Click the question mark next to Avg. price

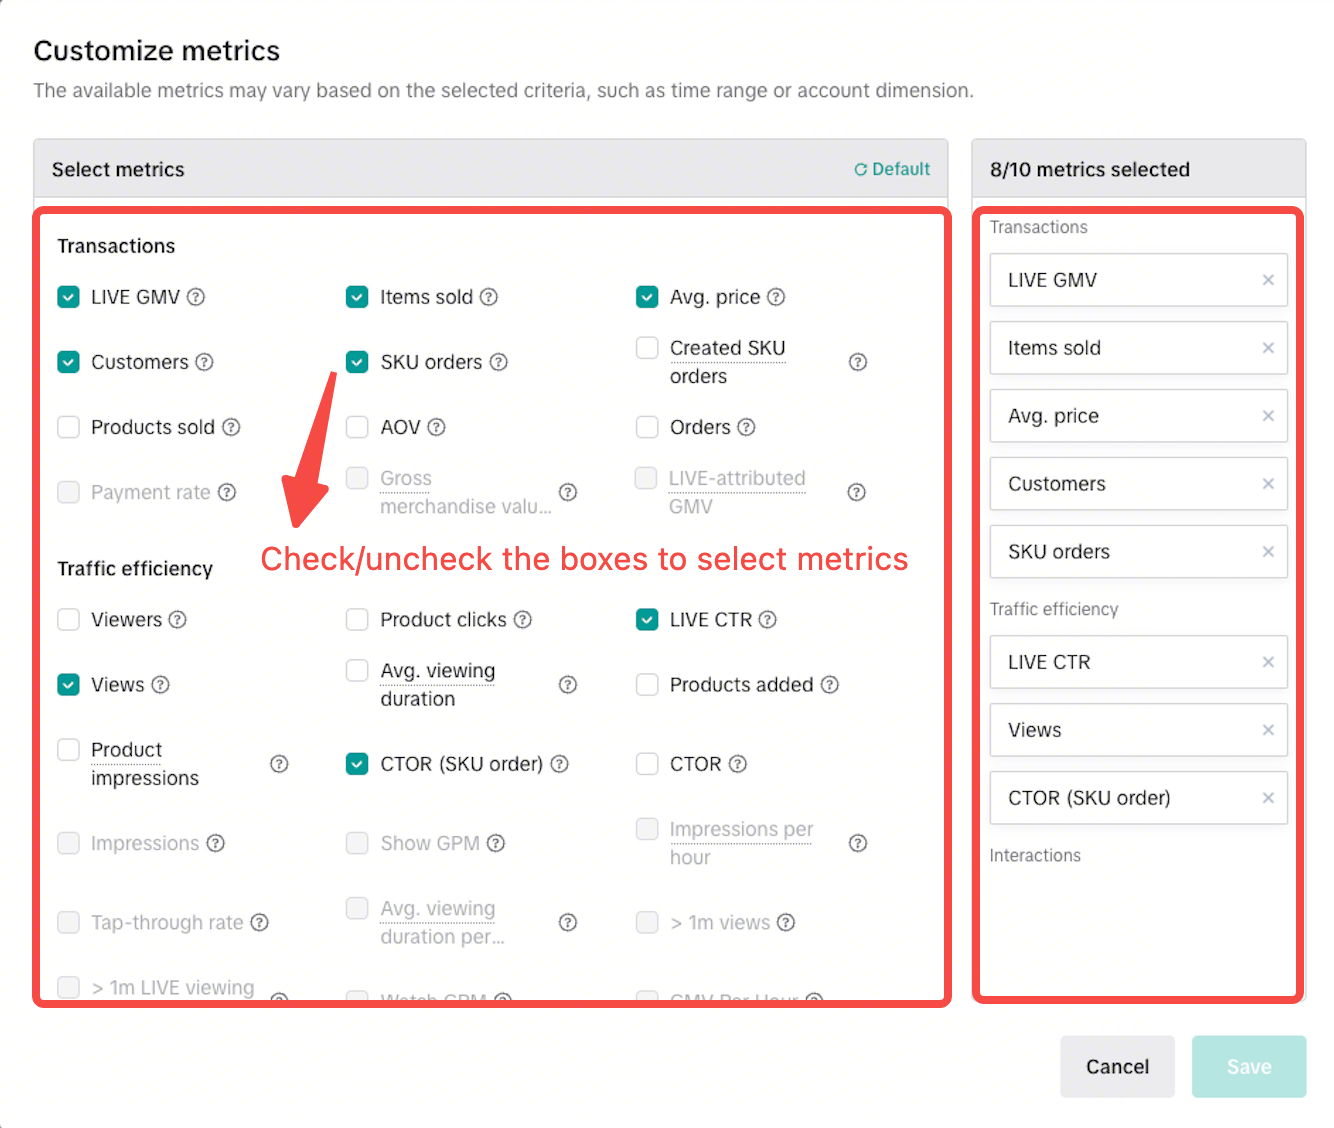coord(776,297)
